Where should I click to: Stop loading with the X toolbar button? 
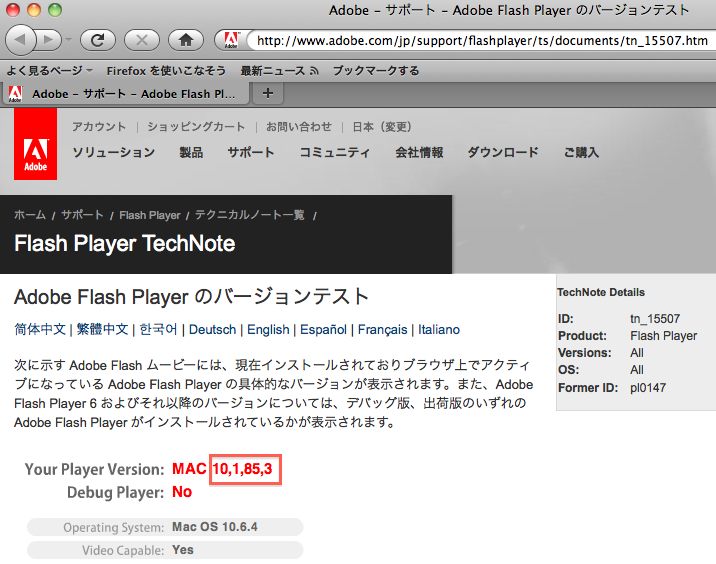[x=142, y=41]
